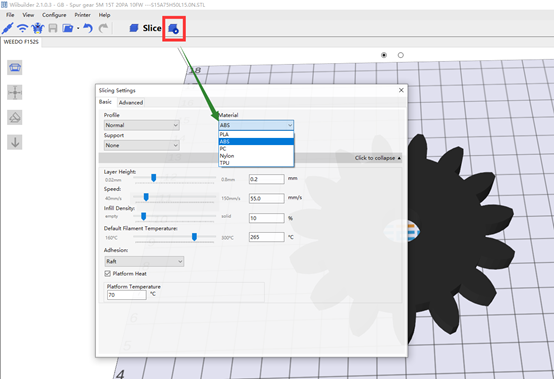Click the Layer Height slider handle
Image resolution: width=554 pixels, height=379 pixels.
[154, 178]
